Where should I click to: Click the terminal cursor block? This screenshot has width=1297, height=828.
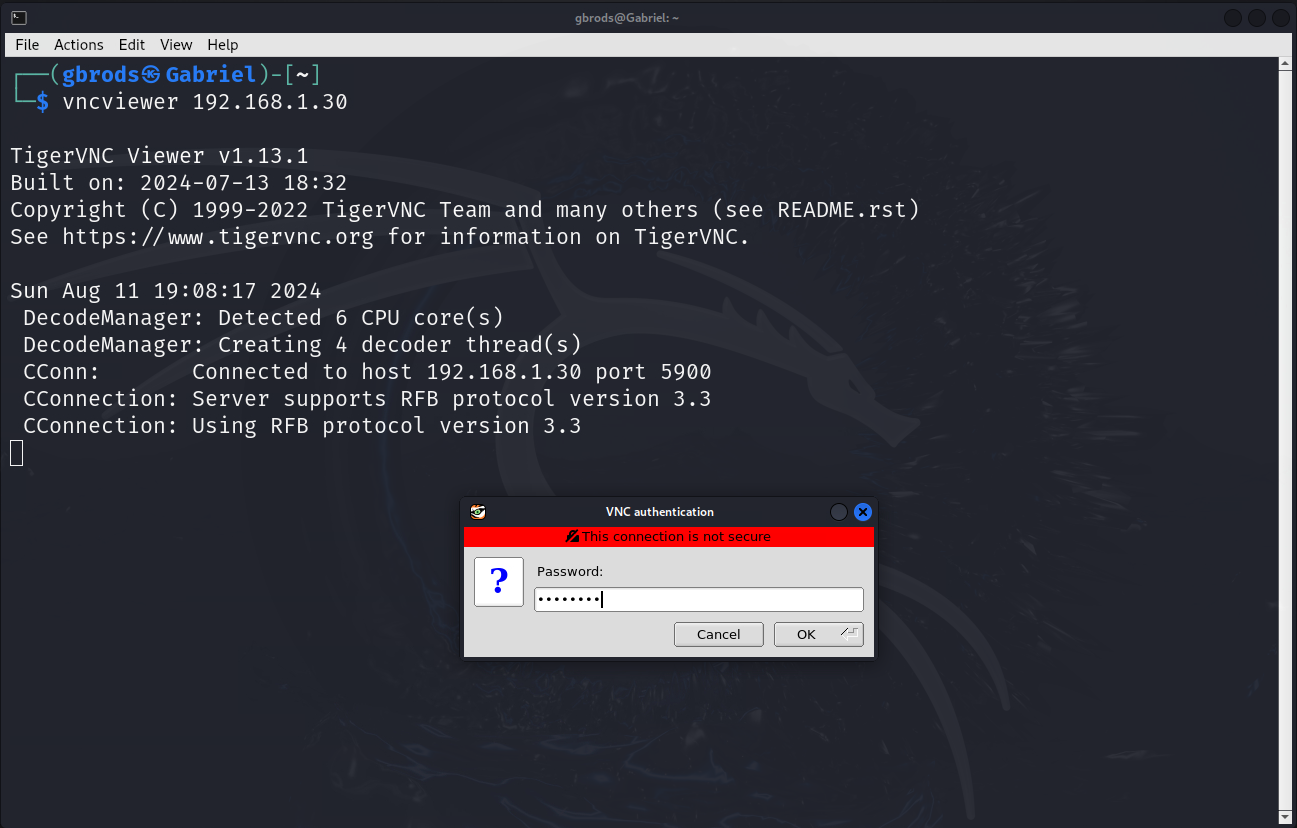tap(16, 453)
